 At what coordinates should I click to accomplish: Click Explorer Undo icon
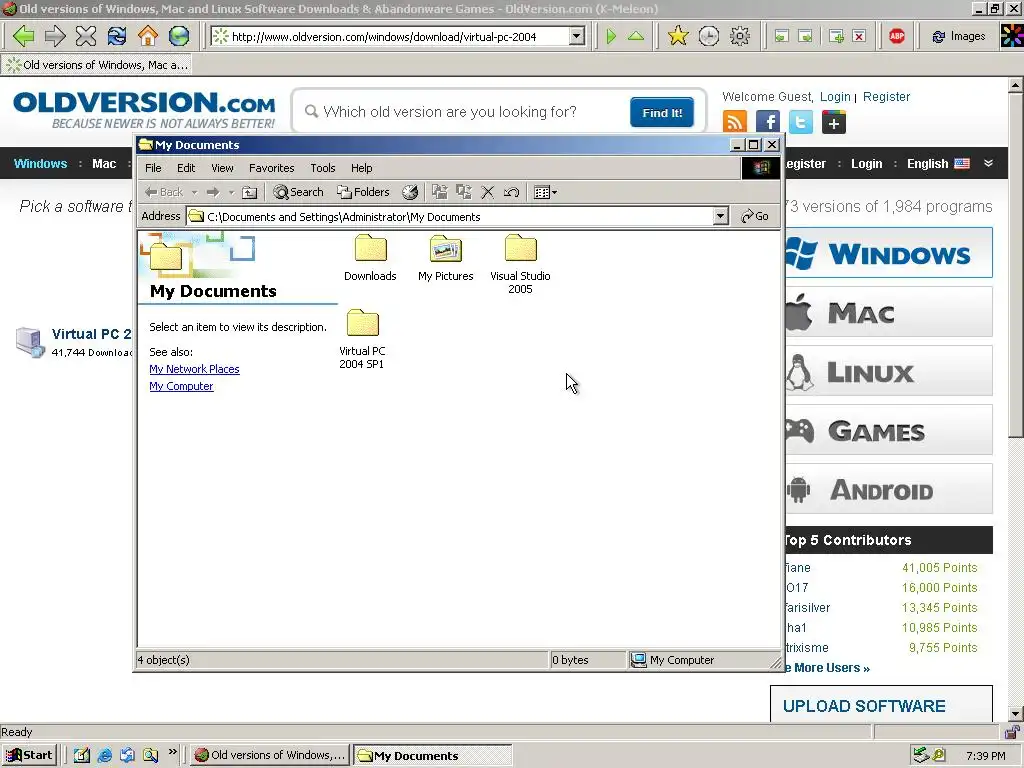pos(511,192)
